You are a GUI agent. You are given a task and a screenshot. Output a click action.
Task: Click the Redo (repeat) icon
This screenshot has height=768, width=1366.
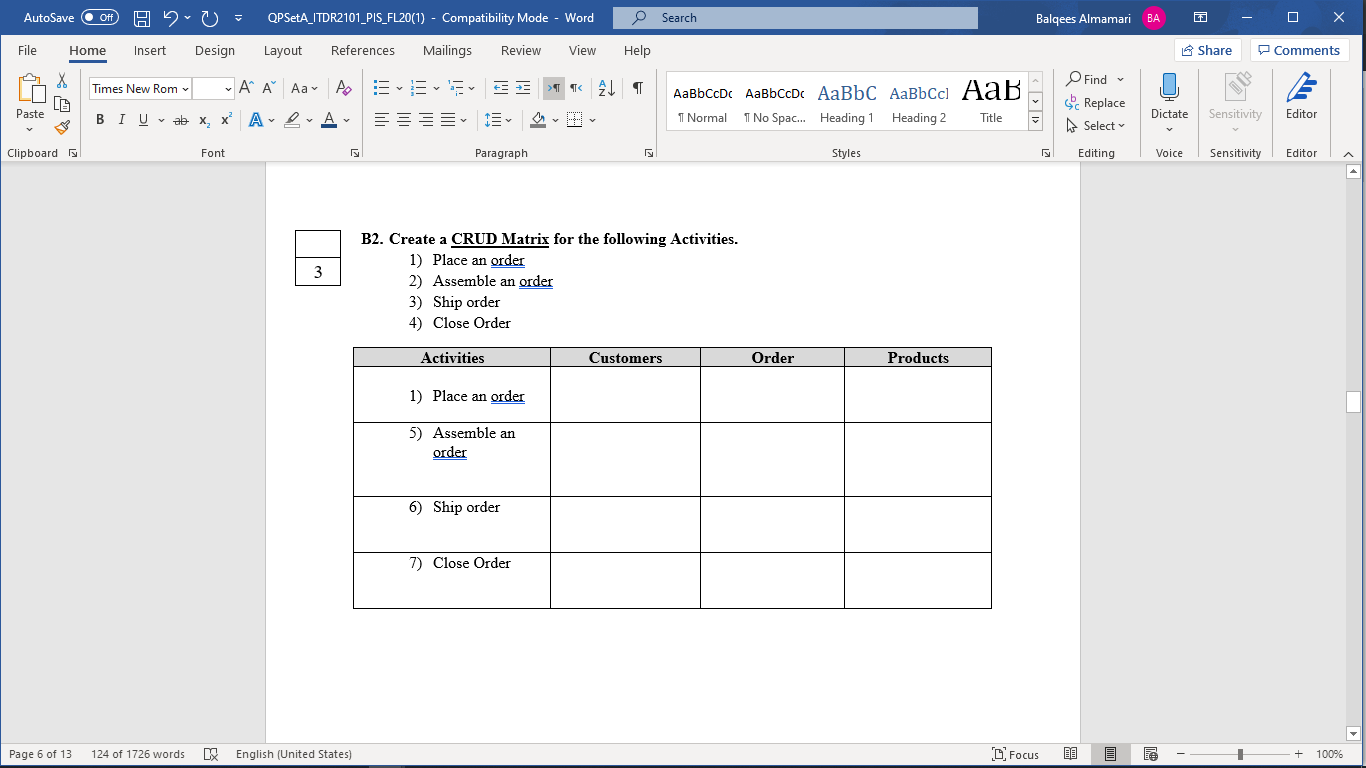[x=210, y=18]
